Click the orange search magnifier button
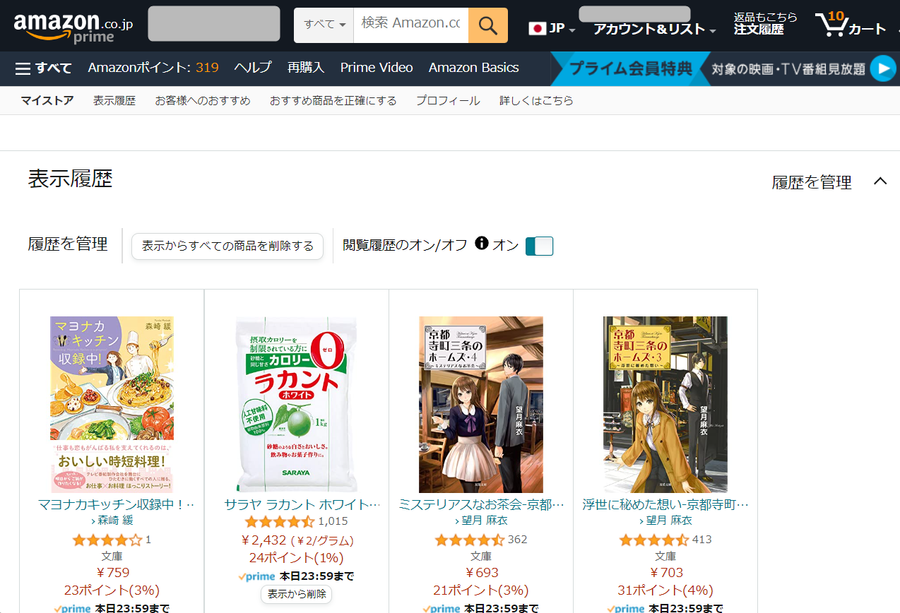The height and width of the screenshot is (613, 900). pyautogui.click(x=488, y=25)
